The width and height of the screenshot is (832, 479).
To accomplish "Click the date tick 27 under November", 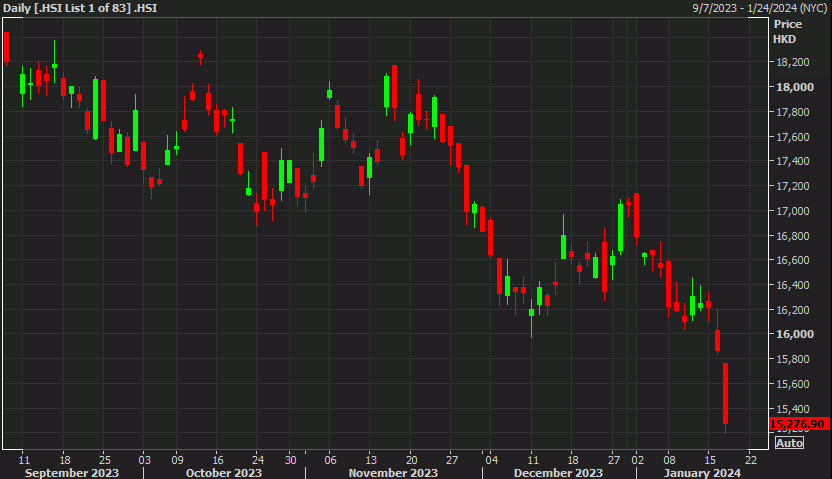I will [x=452, y=460].
